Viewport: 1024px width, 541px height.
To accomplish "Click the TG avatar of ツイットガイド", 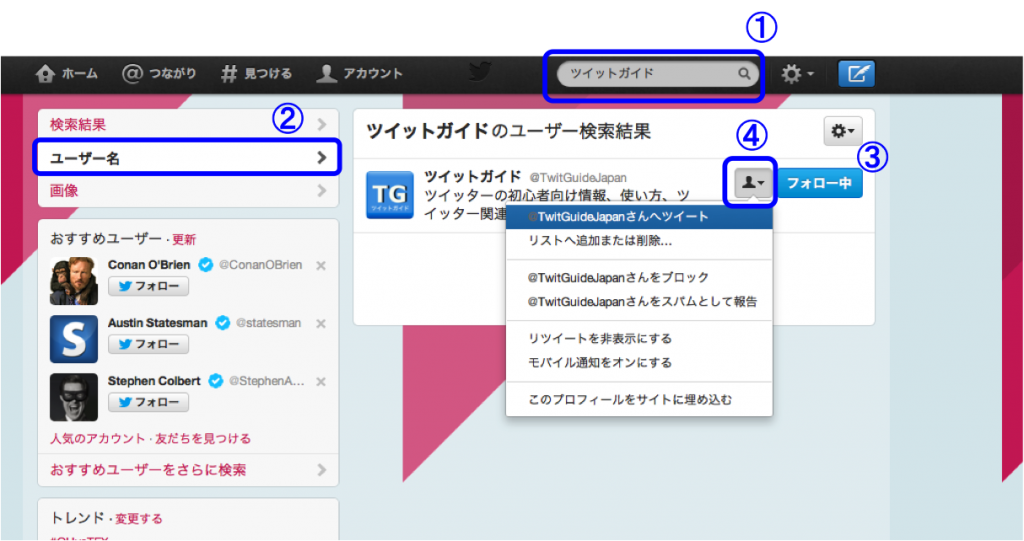I will point(390,195).
